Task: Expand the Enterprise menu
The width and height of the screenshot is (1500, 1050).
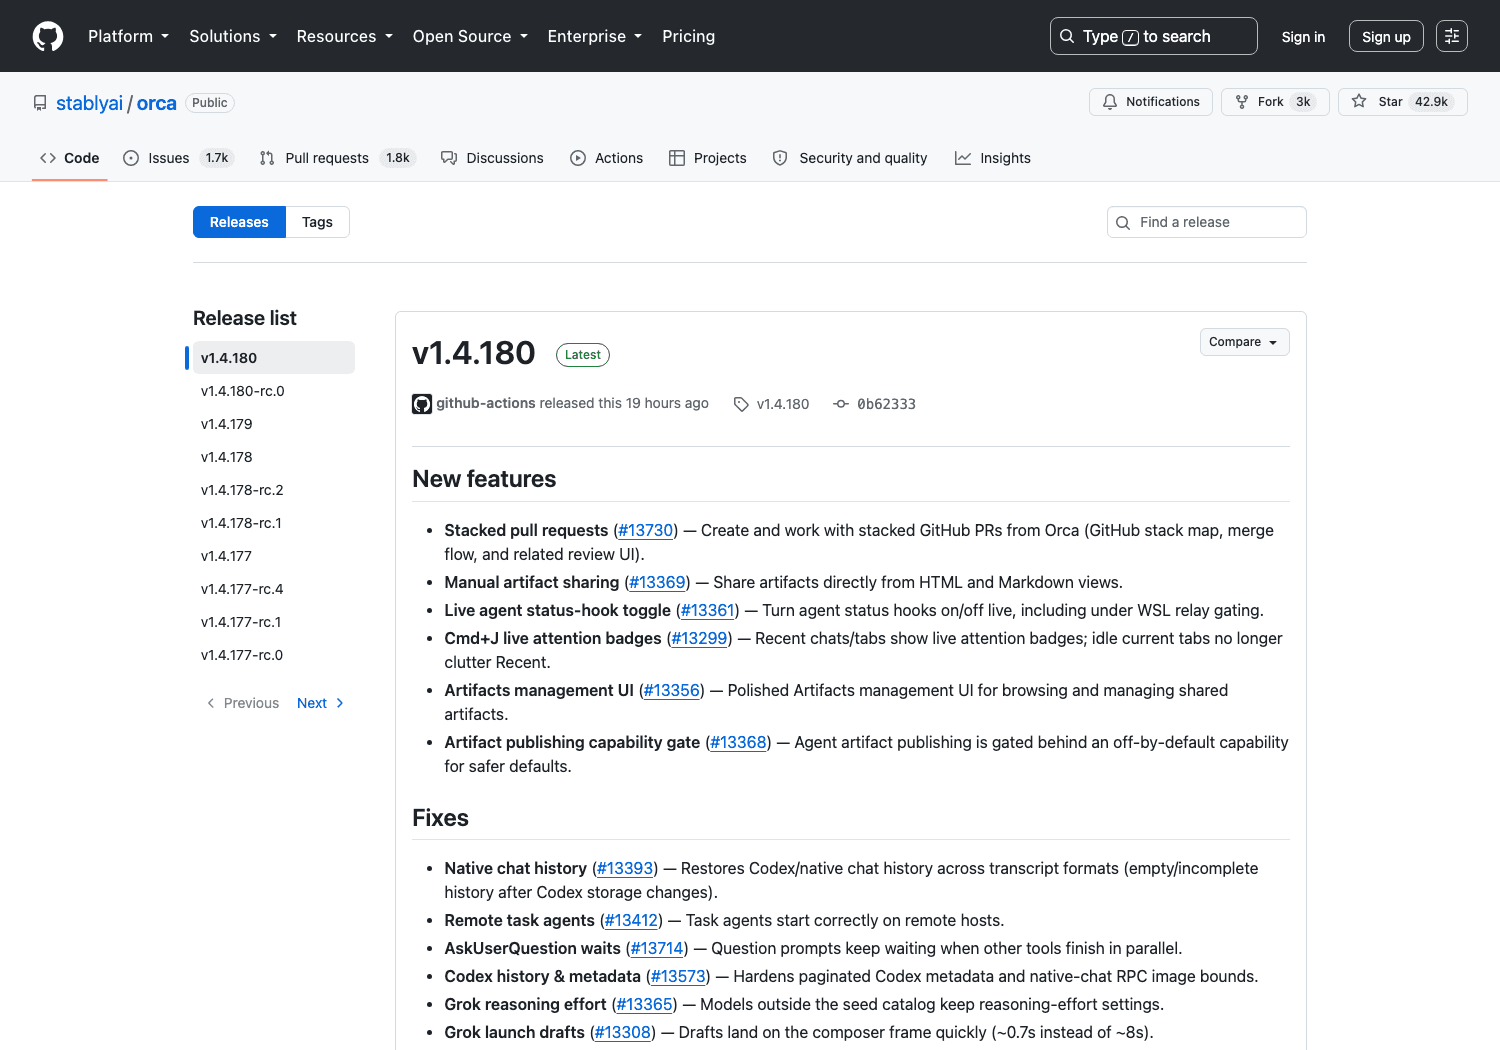Action: [595, 36]
